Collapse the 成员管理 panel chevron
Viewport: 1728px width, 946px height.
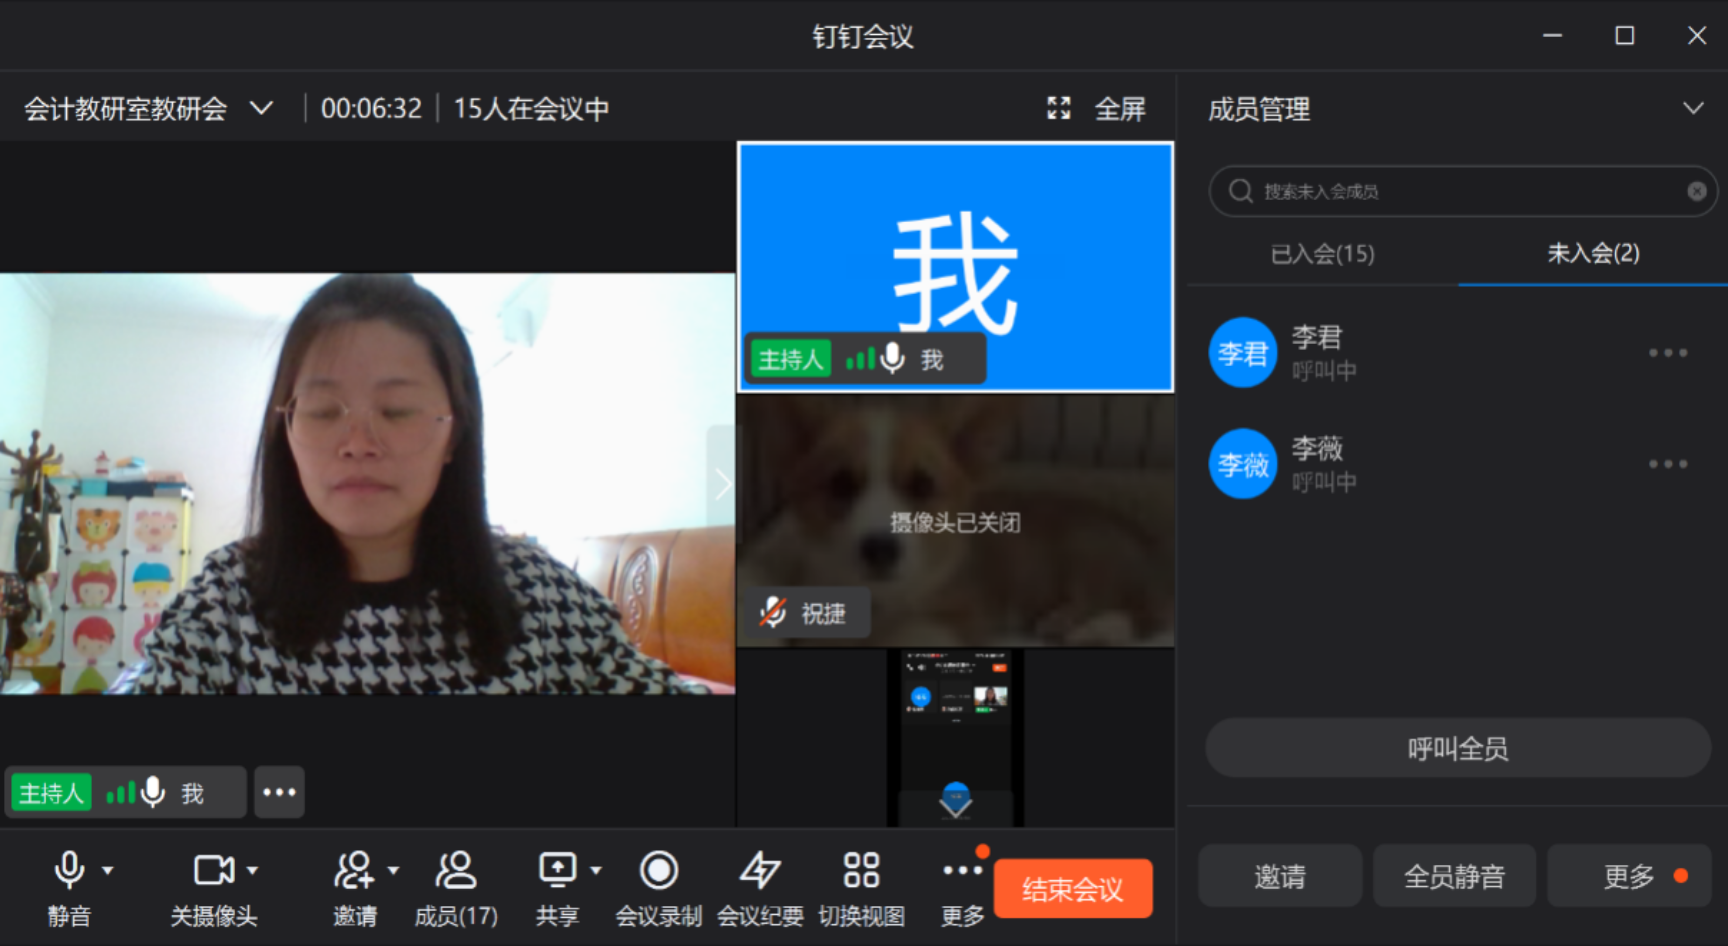[x=1693, y=108]
